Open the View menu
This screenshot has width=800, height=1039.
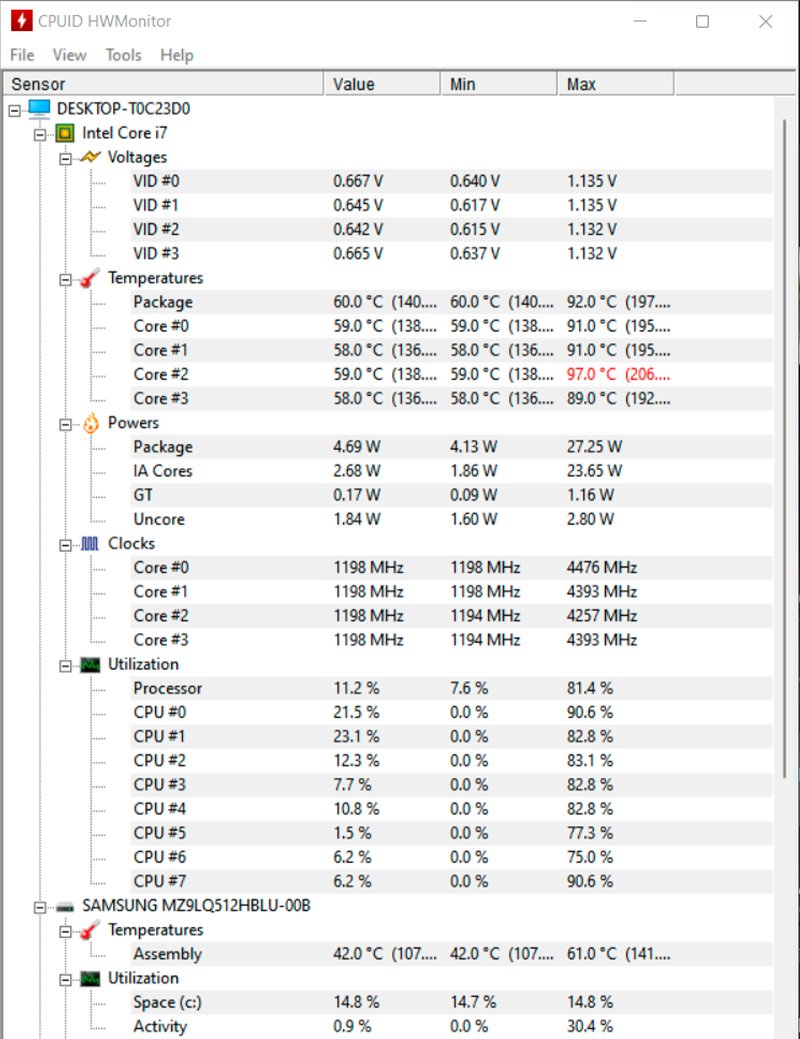[69, 55]
